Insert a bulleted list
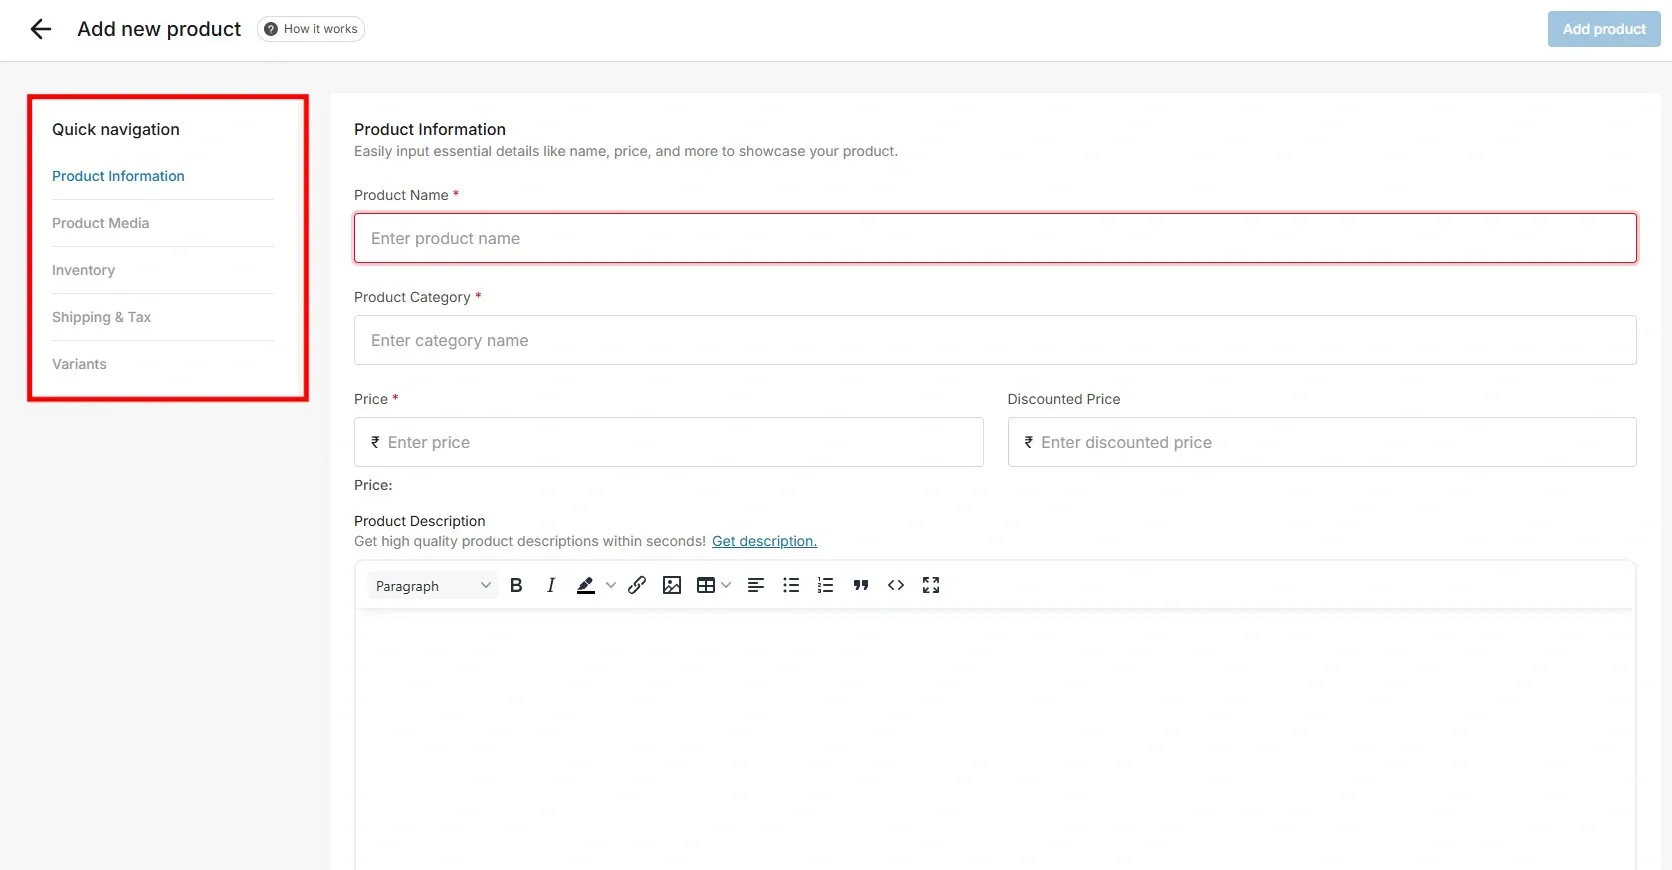The image size is (1672, 870). tap(791, 586)
